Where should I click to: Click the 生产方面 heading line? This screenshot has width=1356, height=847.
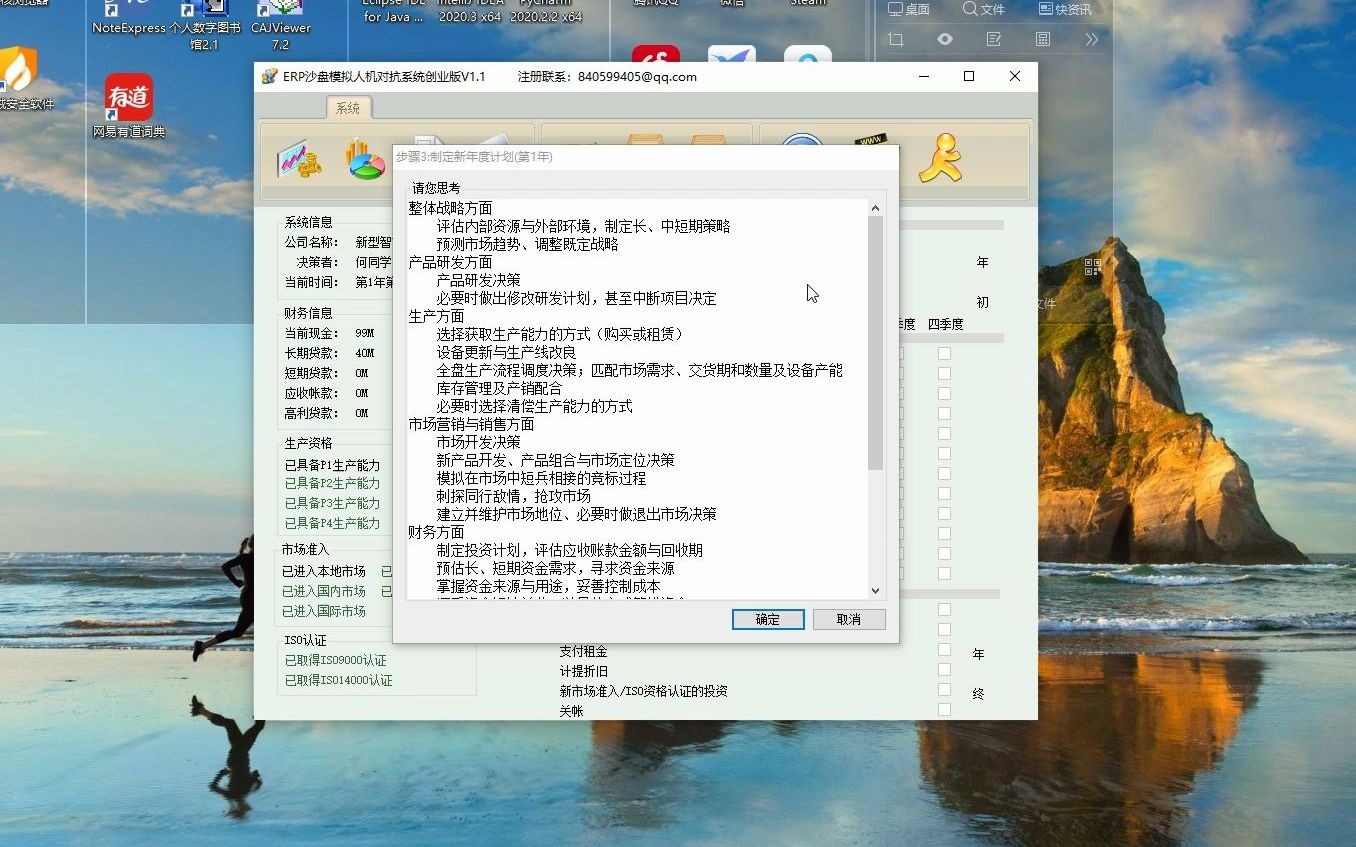(x=436, y=316)
